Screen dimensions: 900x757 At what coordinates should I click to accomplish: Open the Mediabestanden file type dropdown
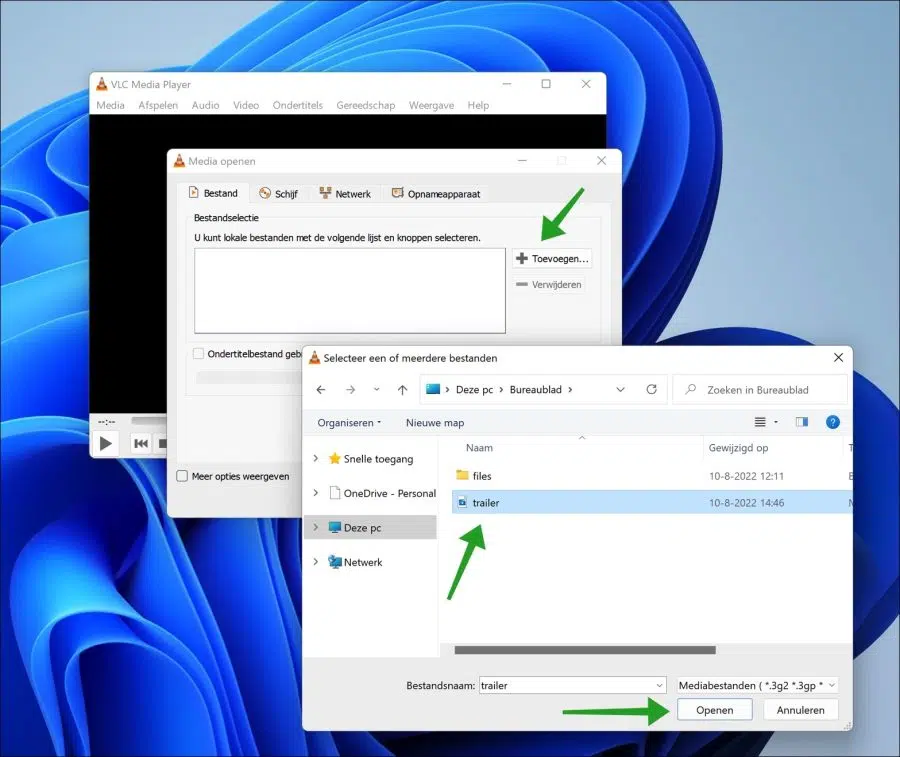[x=832, y=685]
